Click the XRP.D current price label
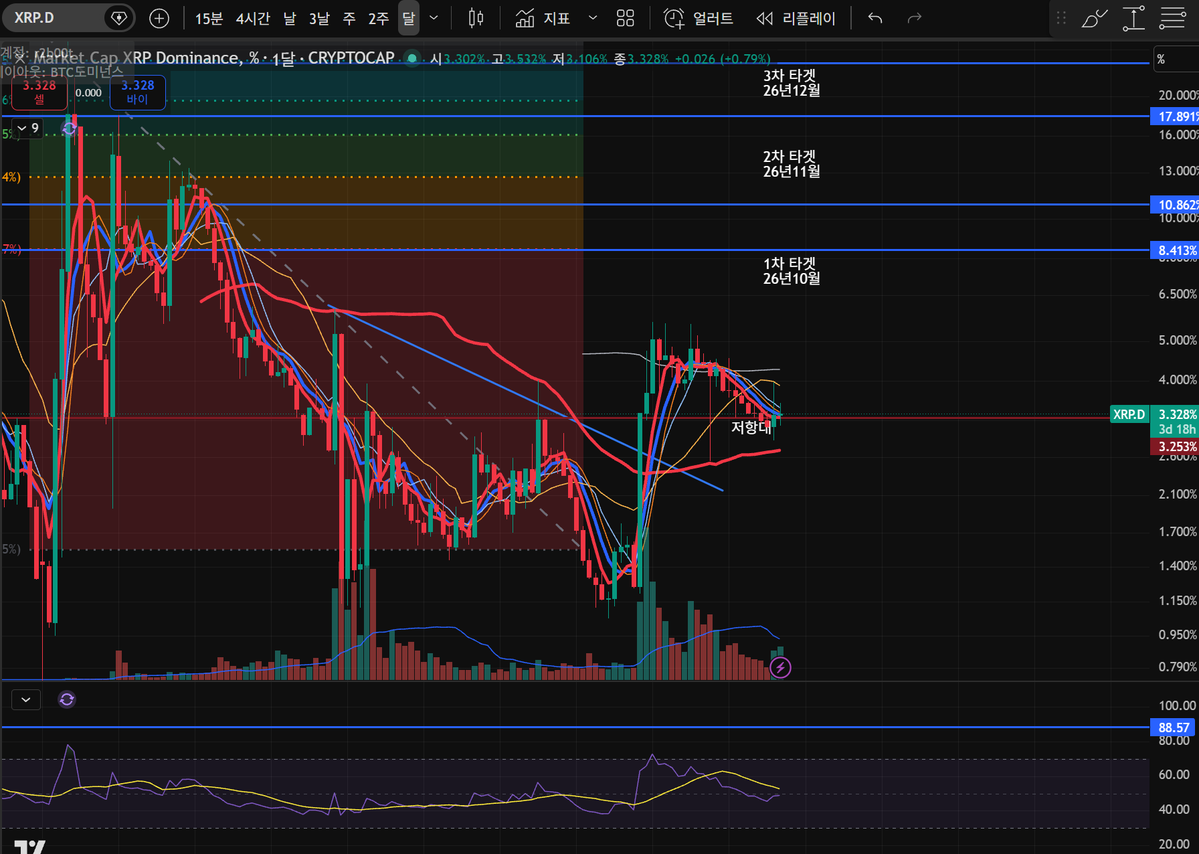Viewport: 1199px width, 854px height. click(1129, 414)
